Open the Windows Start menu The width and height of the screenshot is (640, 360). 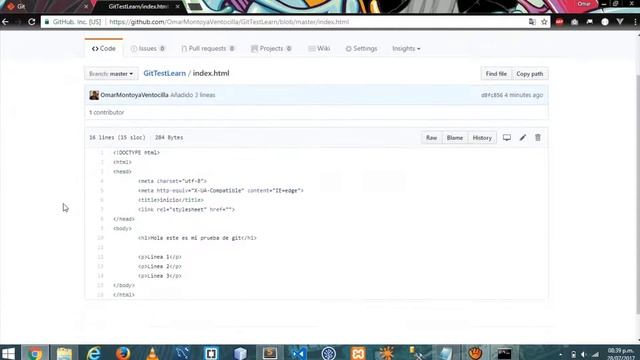[x=8, y=353]
